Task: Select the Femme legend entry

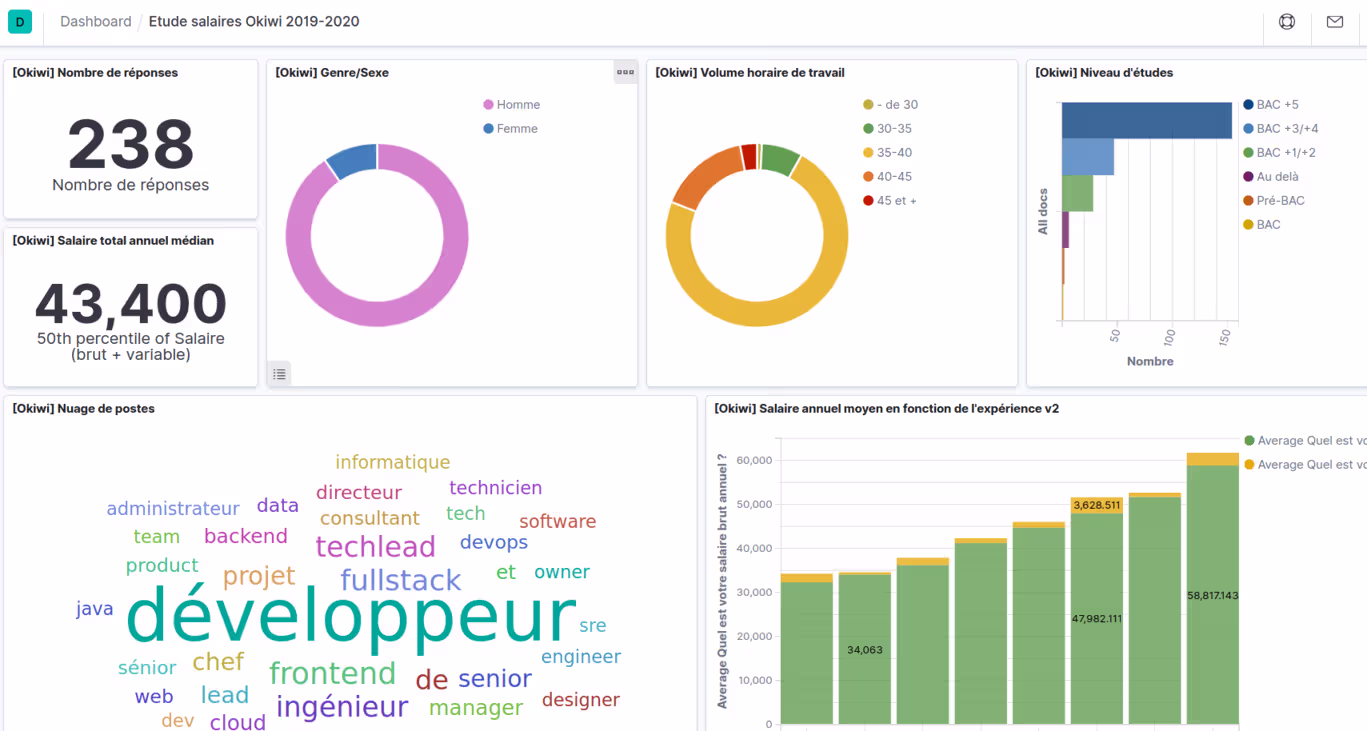Action: click(x=517, y=129)
